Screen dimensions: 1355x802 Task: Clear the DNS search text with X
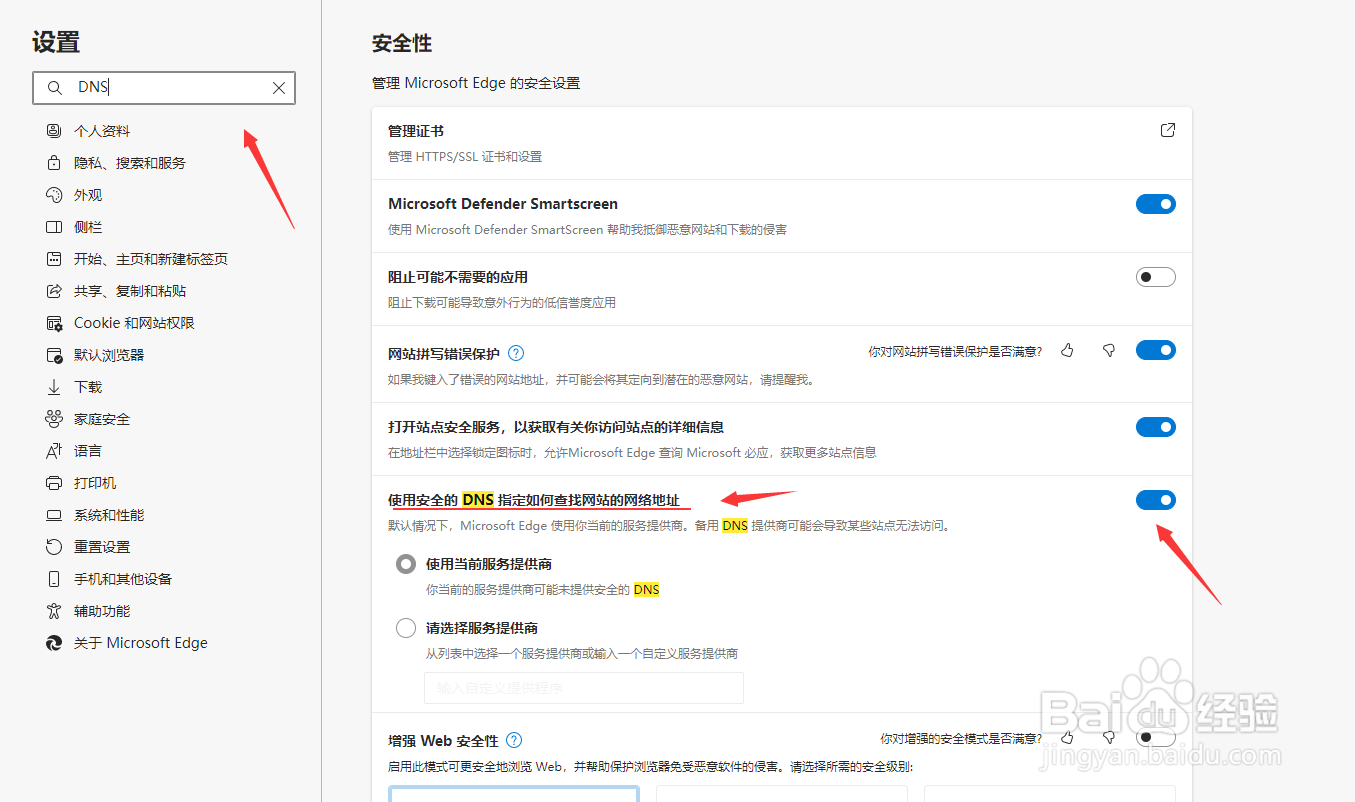tap(279, 88)
